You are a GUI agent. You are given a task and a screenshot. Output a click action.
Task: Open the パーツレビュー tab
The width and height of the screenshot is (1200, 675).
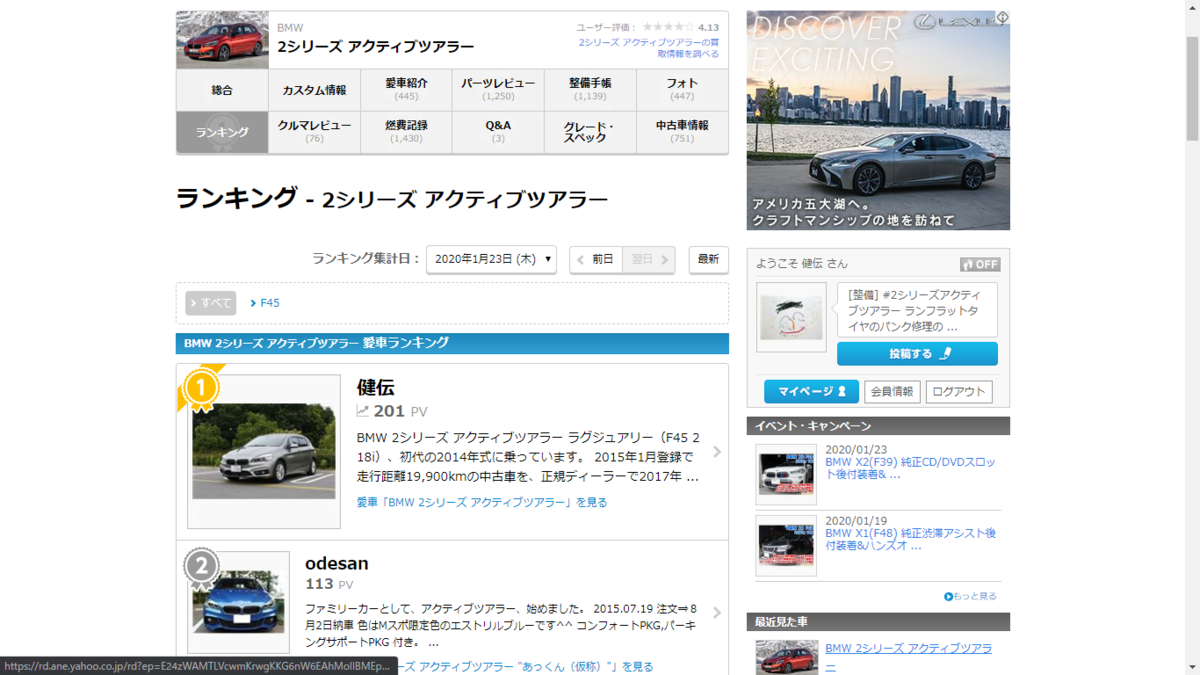pos(498,90)
